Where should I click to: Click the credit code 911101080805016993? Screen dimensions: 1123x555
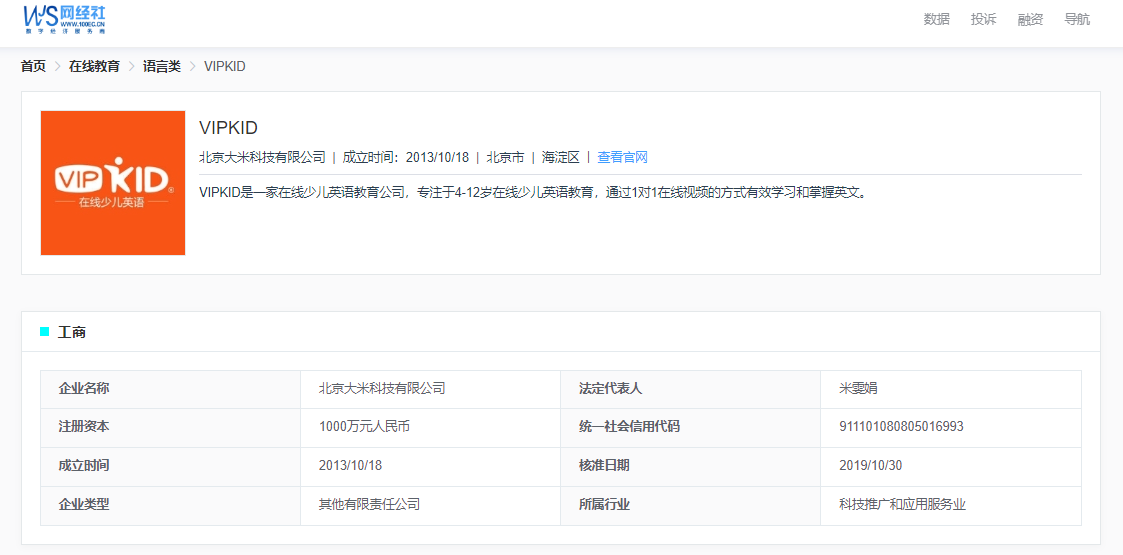(901, 426)
